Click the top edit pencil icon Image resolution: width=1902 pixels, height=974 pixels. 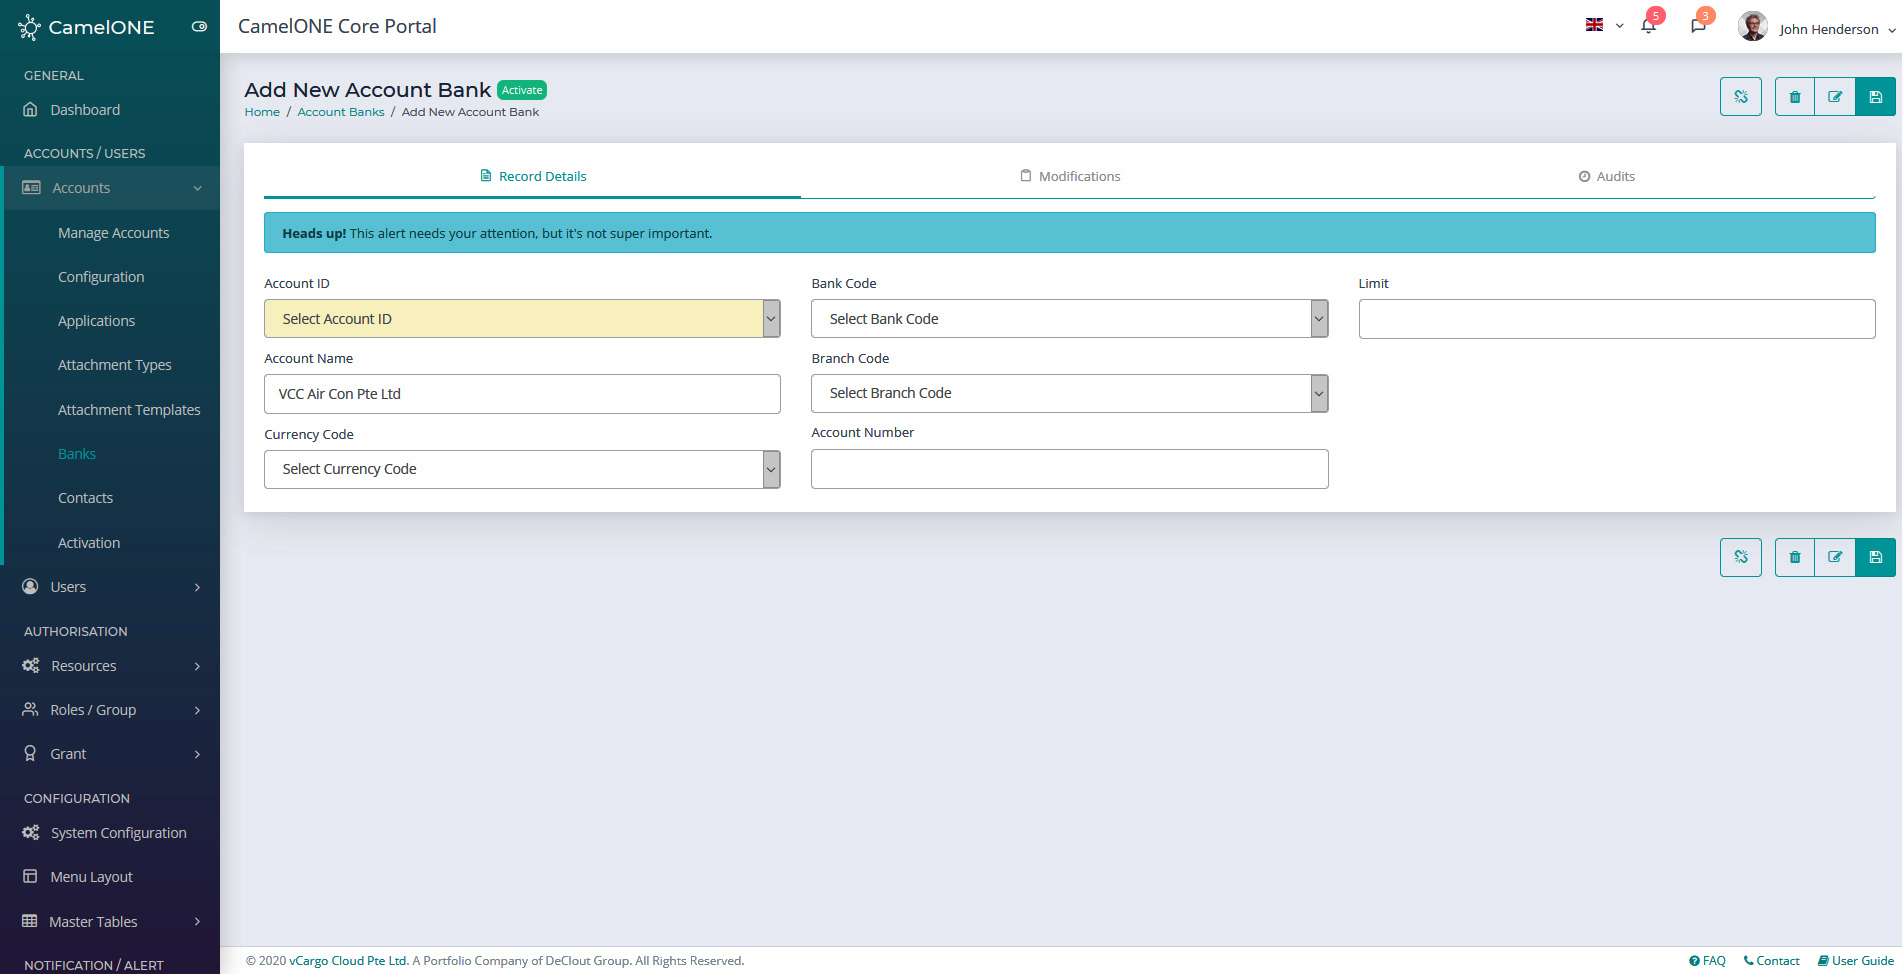(1835, 97)
